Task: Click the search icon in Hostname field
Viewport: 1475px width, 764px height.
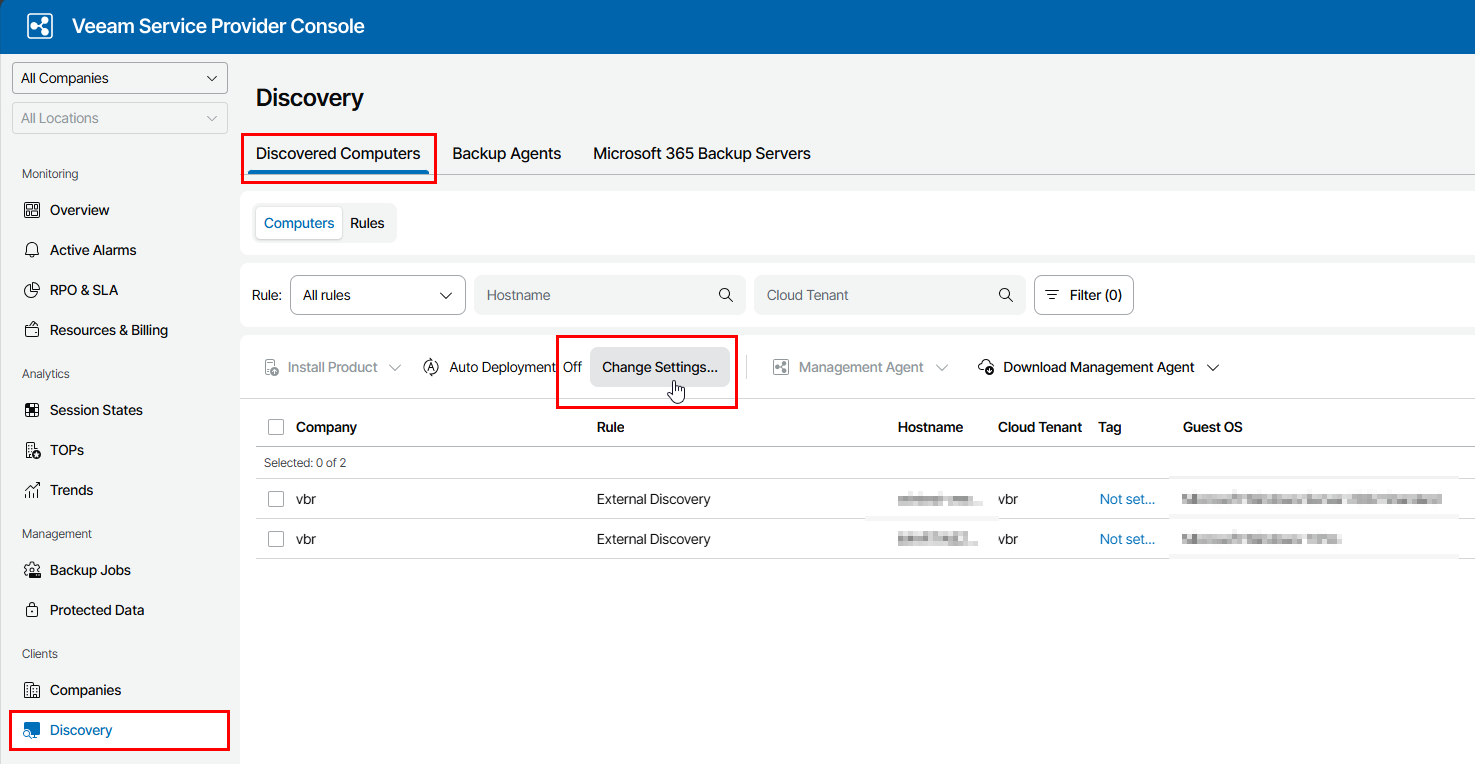Action: (x=726, y=295)
